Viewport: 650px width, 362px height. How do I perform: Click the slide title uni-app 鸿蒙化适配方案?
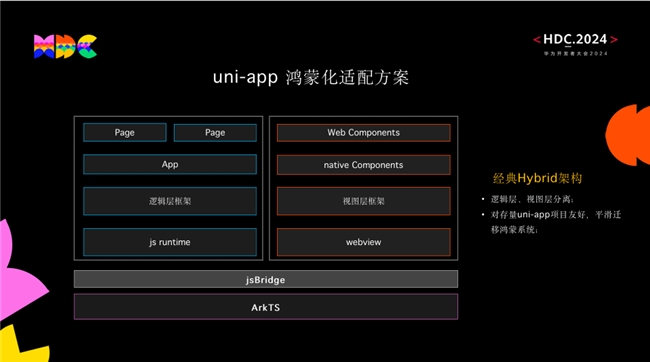point(311,78)
